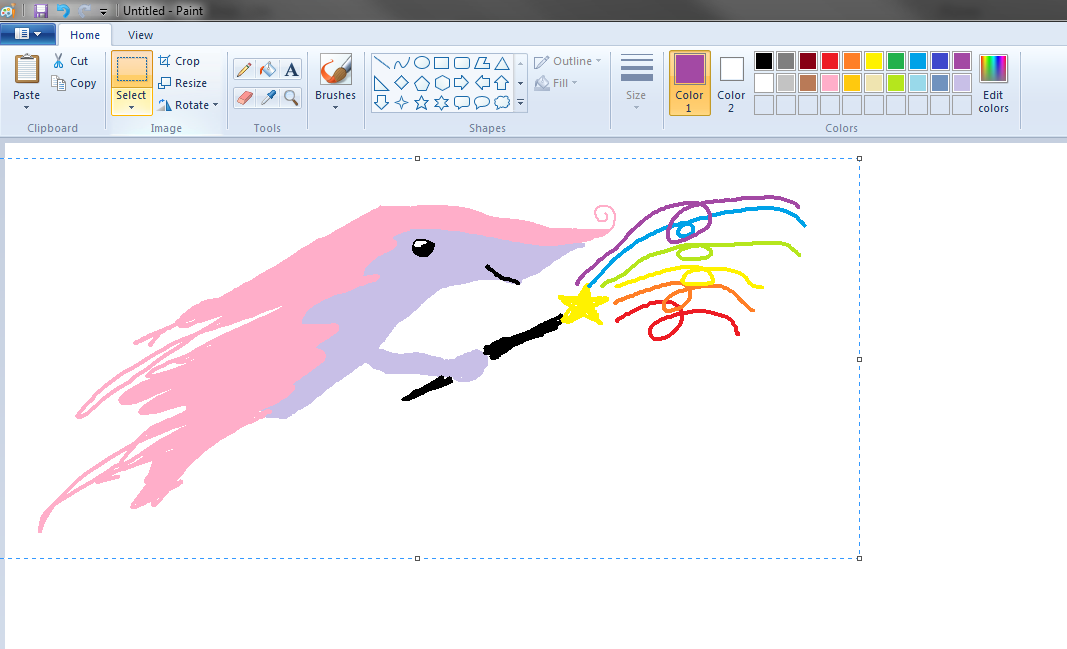Click the Magnifier zoom tool
The height and width of the screenshot is (649, 1067).
point(291,97)
